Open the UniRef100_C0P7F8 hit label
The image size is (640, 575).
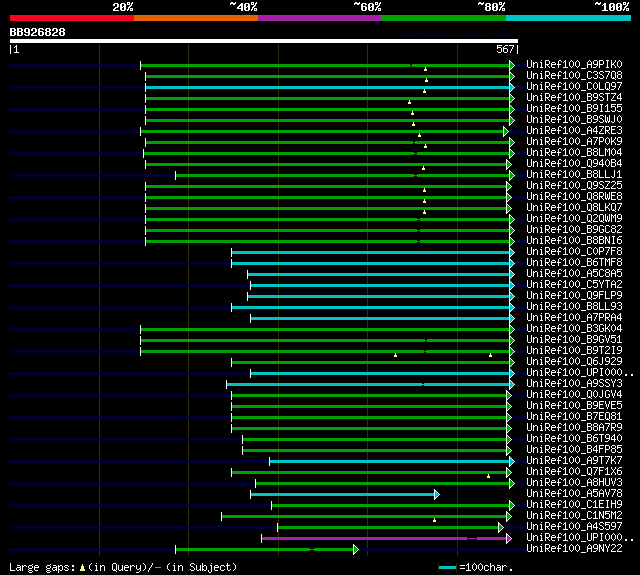[x=574, y=252]
